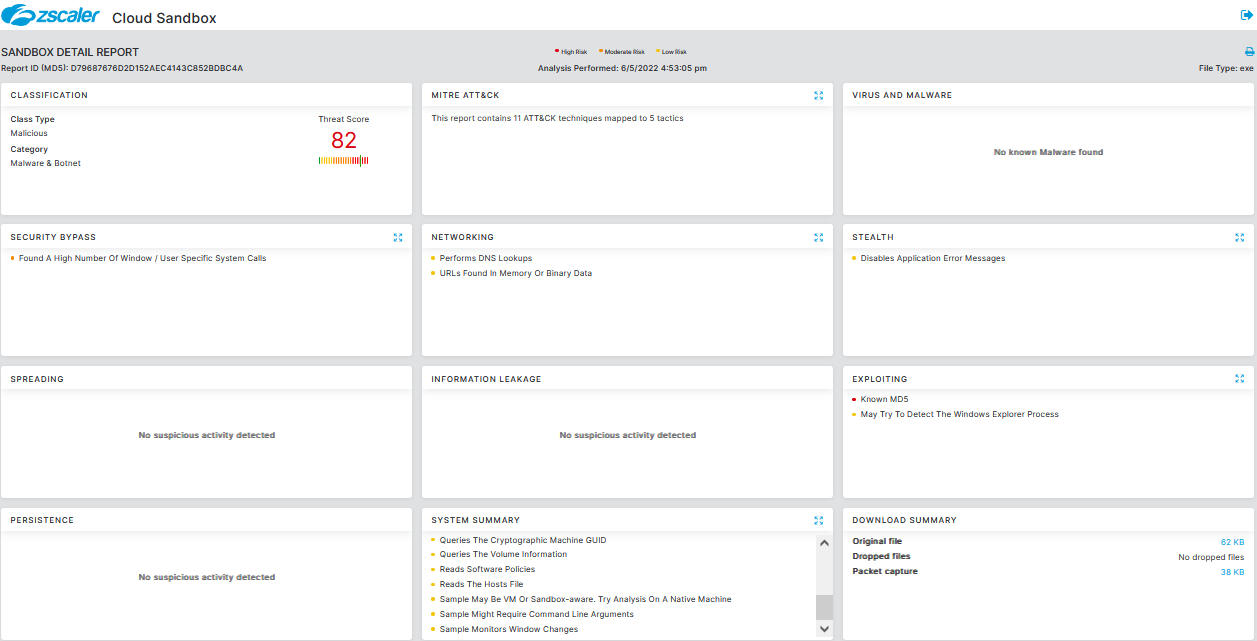Viewport: 1257px width, 641px height.
Task: Click the 'Malware & Botnet' category value
Action: 46,163
